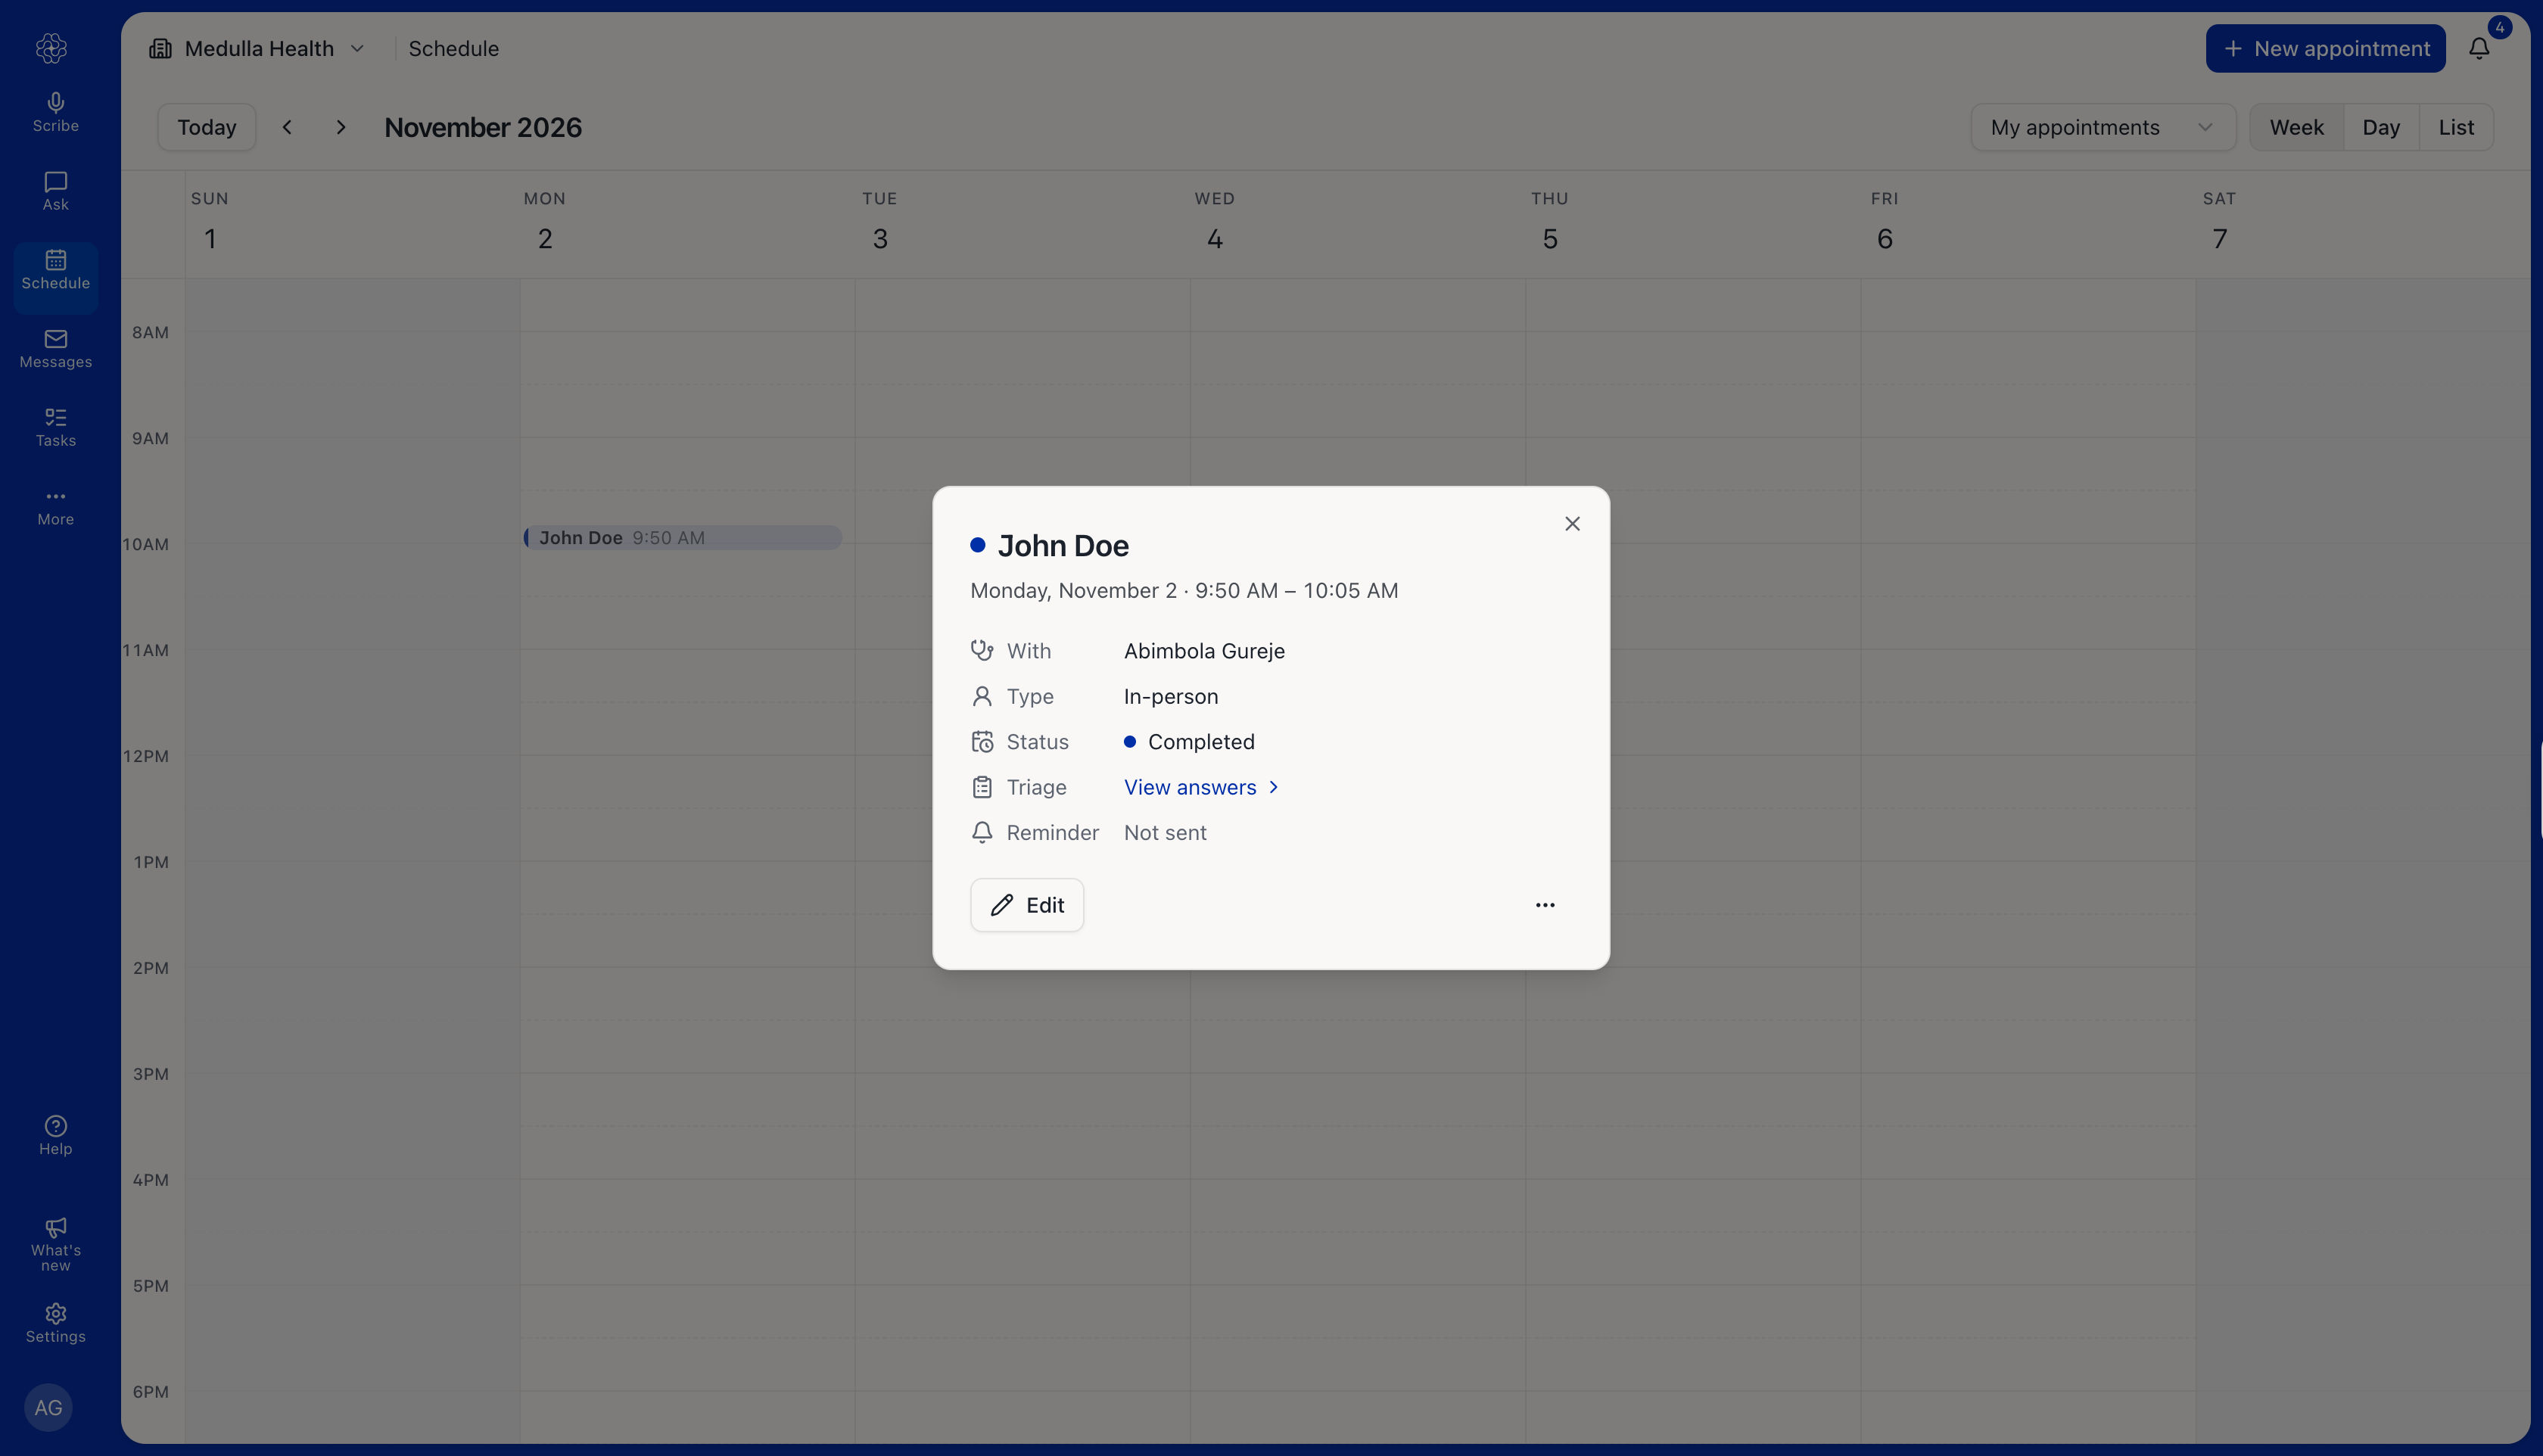Switch to Week view
The image size is (2543, 1456).
pos(2296,127)
